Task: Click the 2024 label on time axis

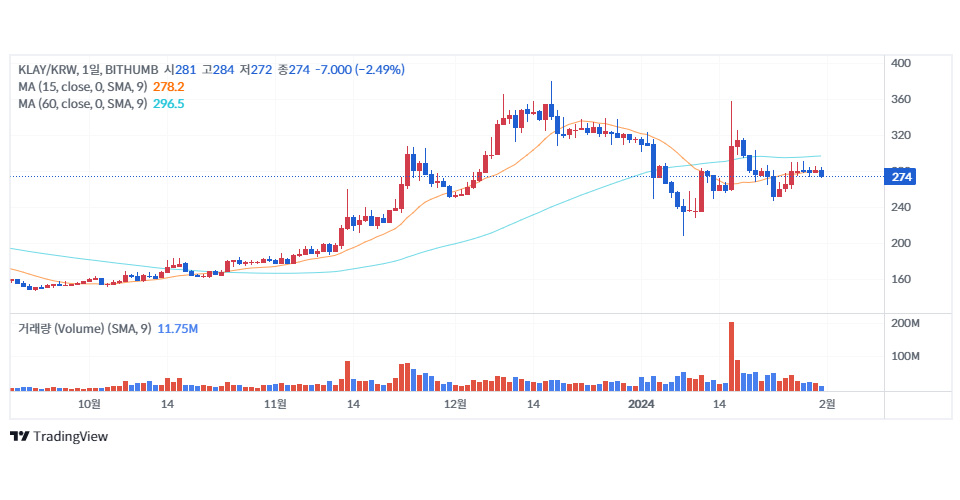Action: 640,404
